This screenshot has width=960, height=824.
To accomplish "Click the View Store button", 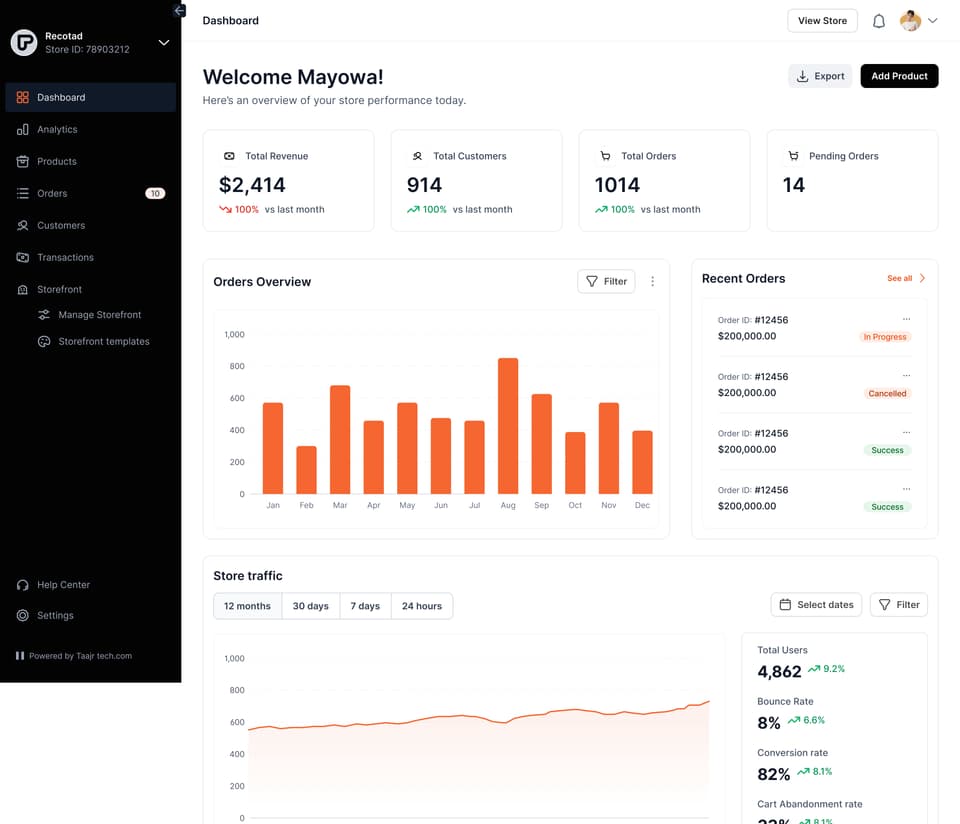I will click(822, 21).
